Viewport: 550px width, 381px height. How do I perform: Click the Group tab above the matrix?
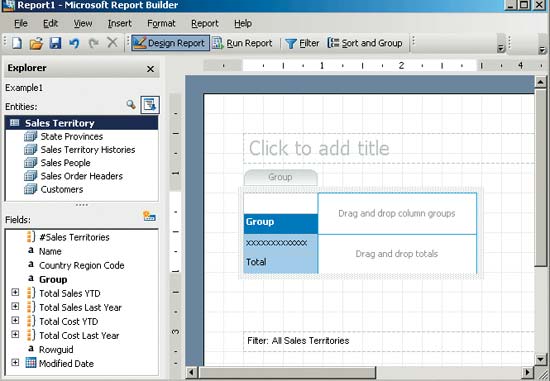click(x=281, y=177)
